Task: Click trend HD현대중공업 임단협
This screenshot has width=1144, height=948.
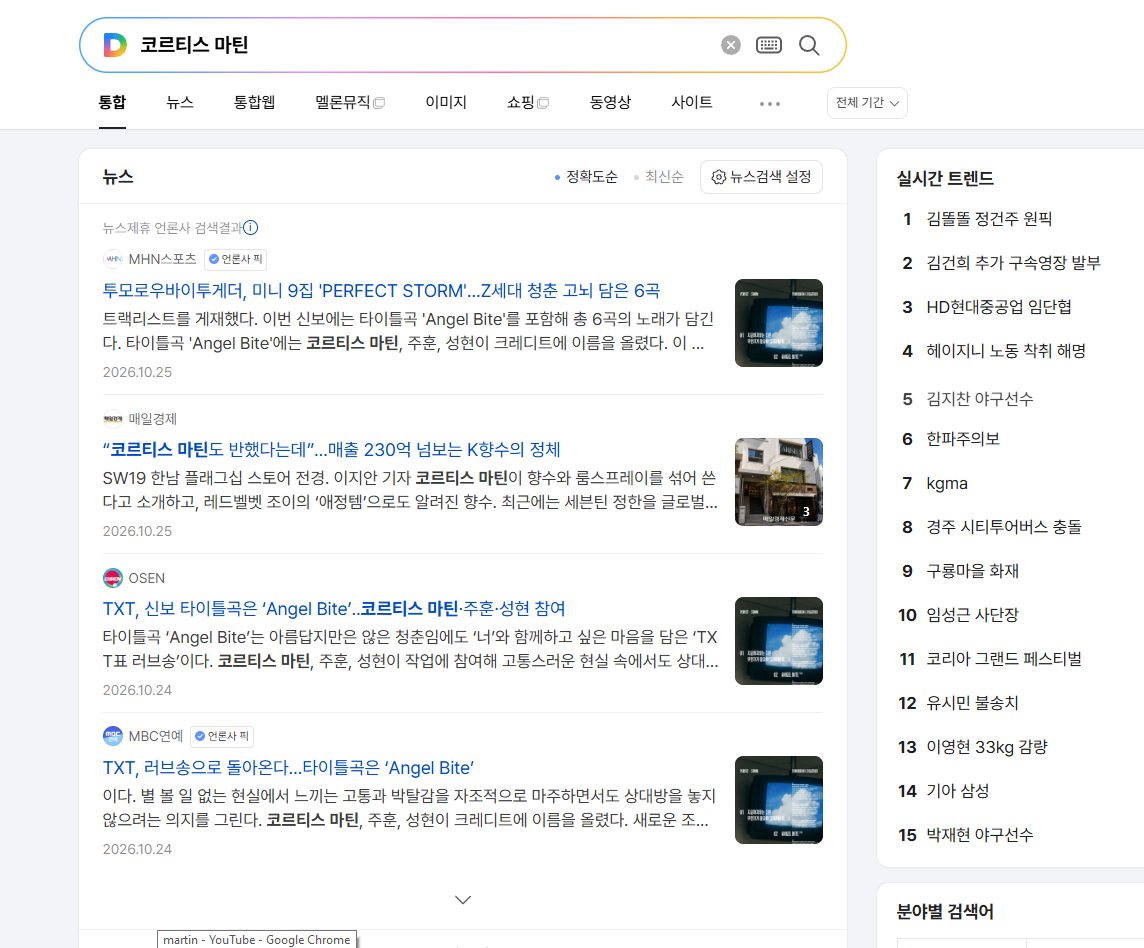Action: pos(998,307)
